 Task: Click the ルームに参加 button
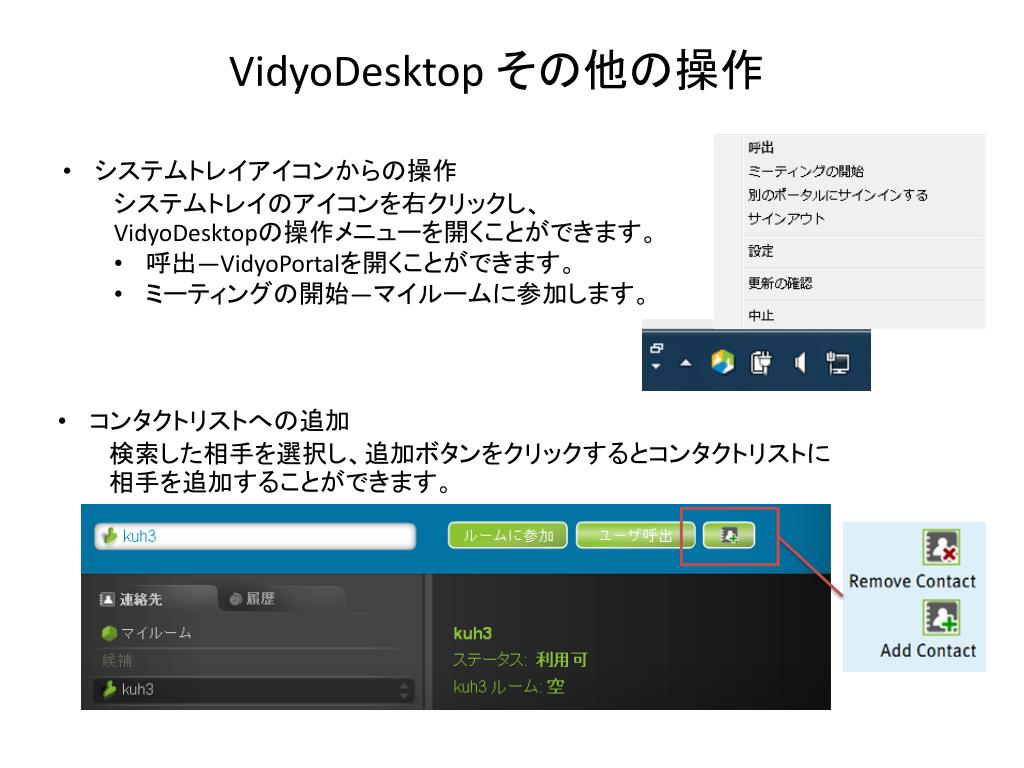(x=507, y=536)
